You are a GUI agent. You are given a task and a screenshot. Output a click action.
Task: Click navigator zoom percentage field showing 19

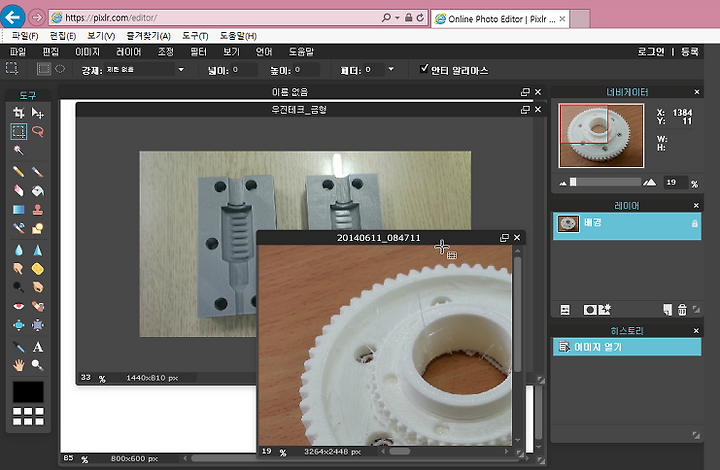tap(675, 183)
